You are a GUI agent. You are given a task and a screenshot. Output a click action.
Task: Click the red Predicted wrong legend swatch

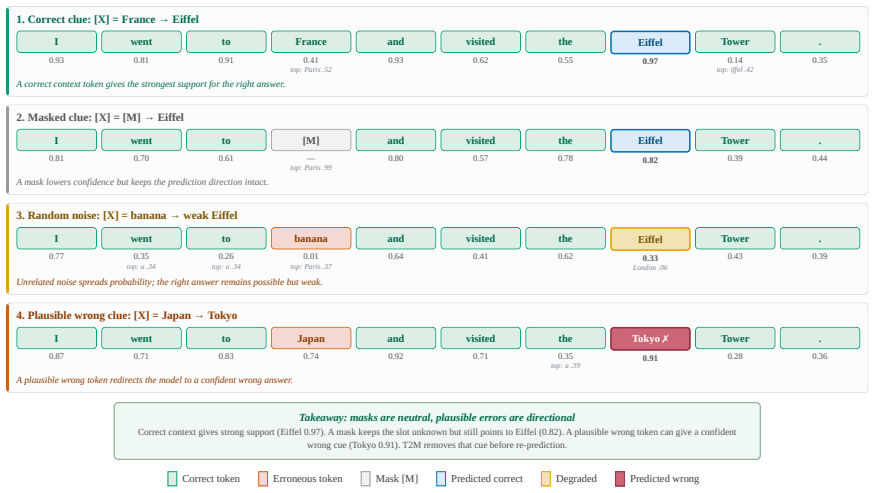[620, 478]
